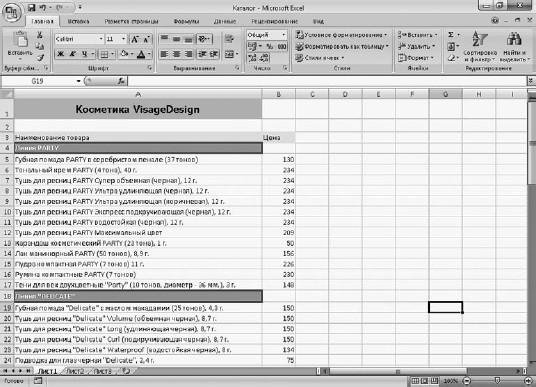Open the font name Calibri dropdown
Screen dimensions: 536x387
point(101,39)
